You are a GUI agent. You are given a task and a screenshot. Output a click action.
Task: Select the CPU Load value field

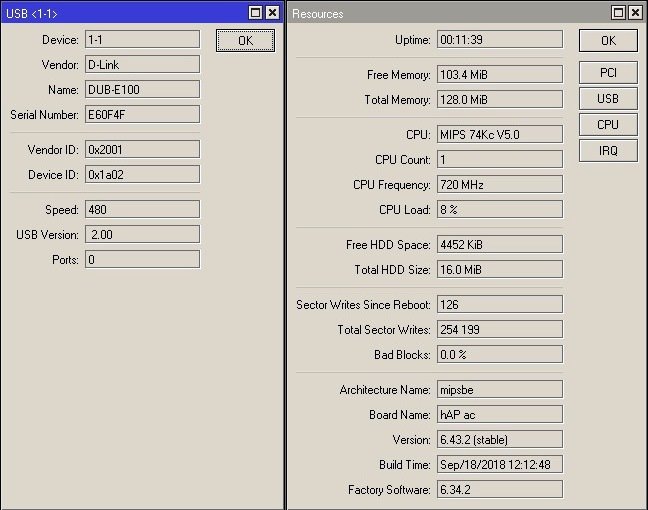pos(499,210)
